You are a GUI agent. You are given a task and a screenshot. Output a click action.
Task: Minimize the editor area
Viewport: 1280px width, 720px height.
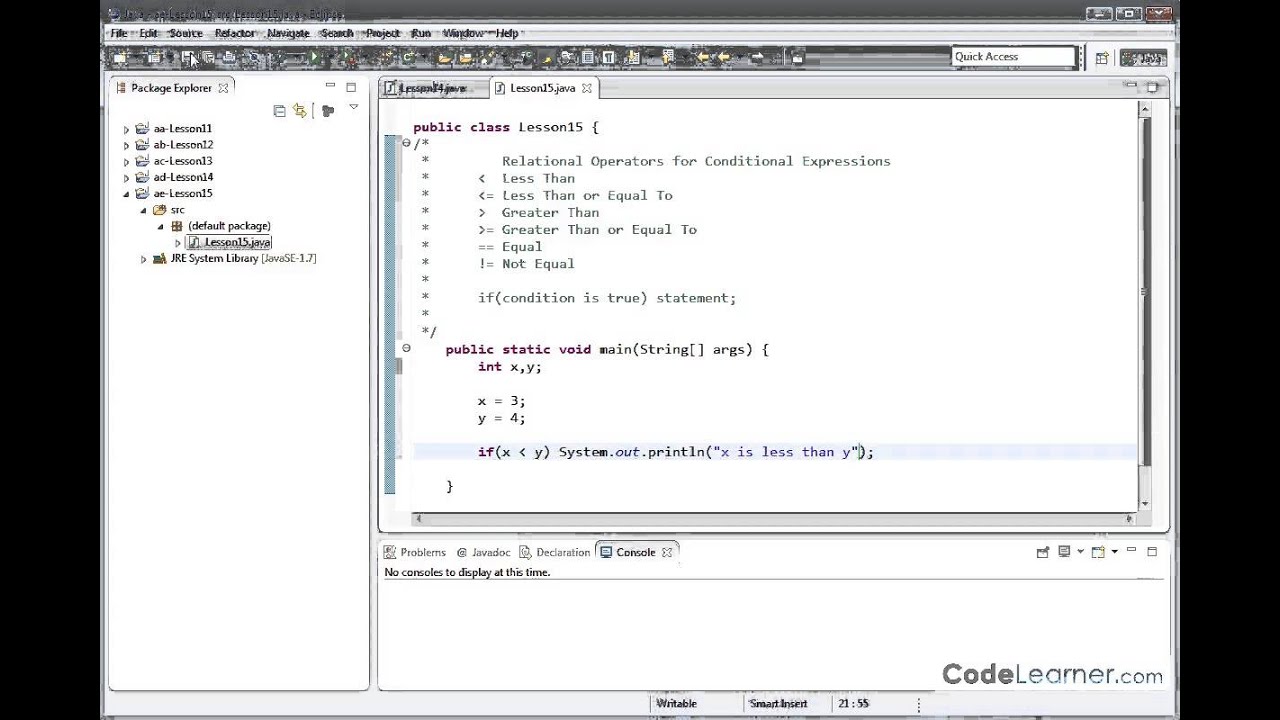click(x=1130, y=86)
